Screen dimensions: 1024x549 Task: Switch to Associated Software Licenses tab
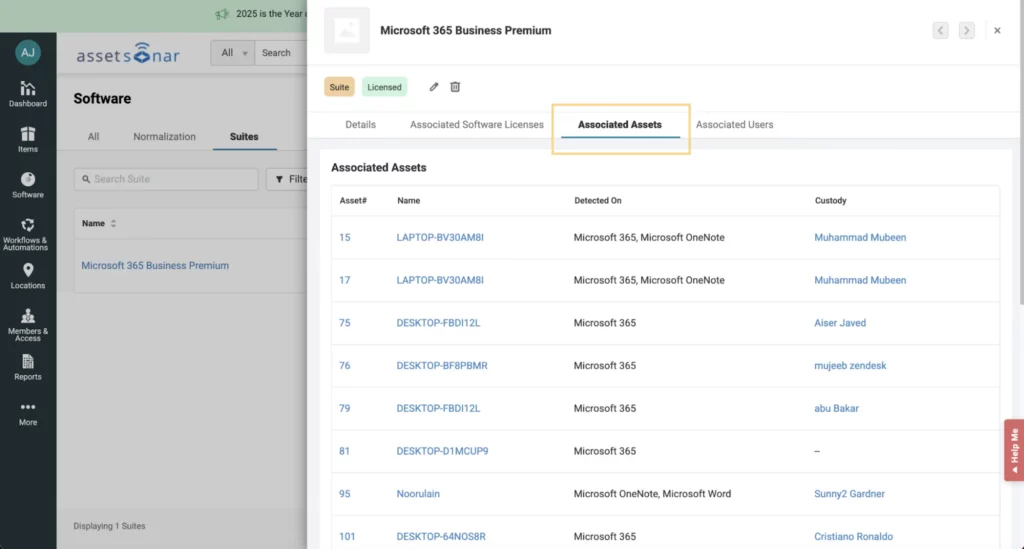(477, 125)
